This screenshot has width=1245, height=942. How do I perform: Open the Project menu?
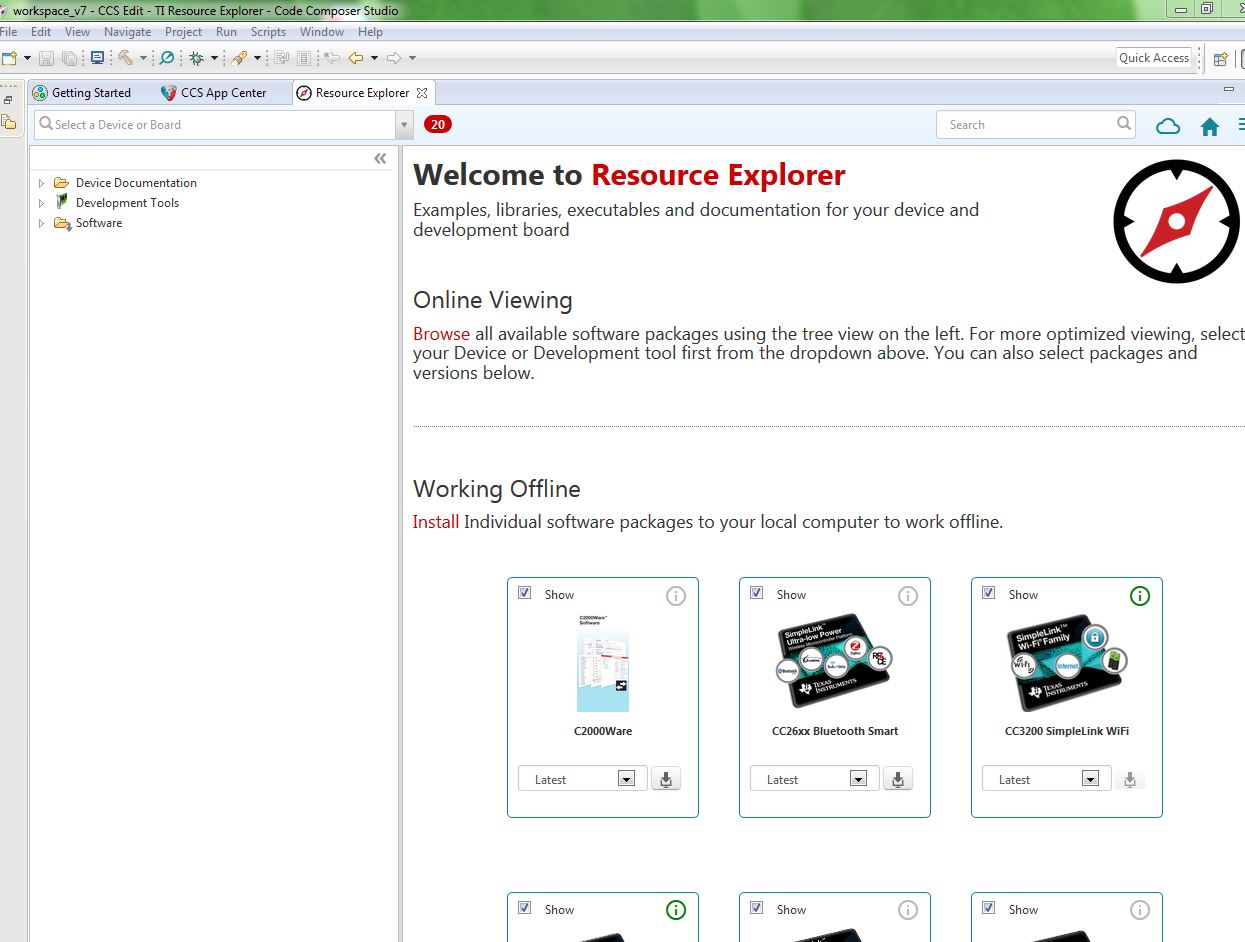click(184, 32)
